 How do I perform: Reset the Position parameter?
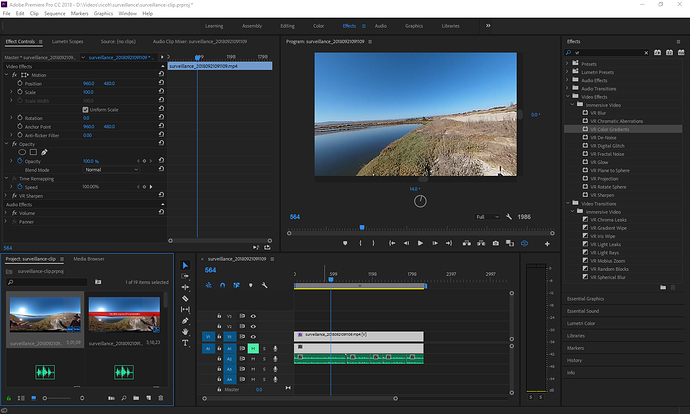pos(159,83)
